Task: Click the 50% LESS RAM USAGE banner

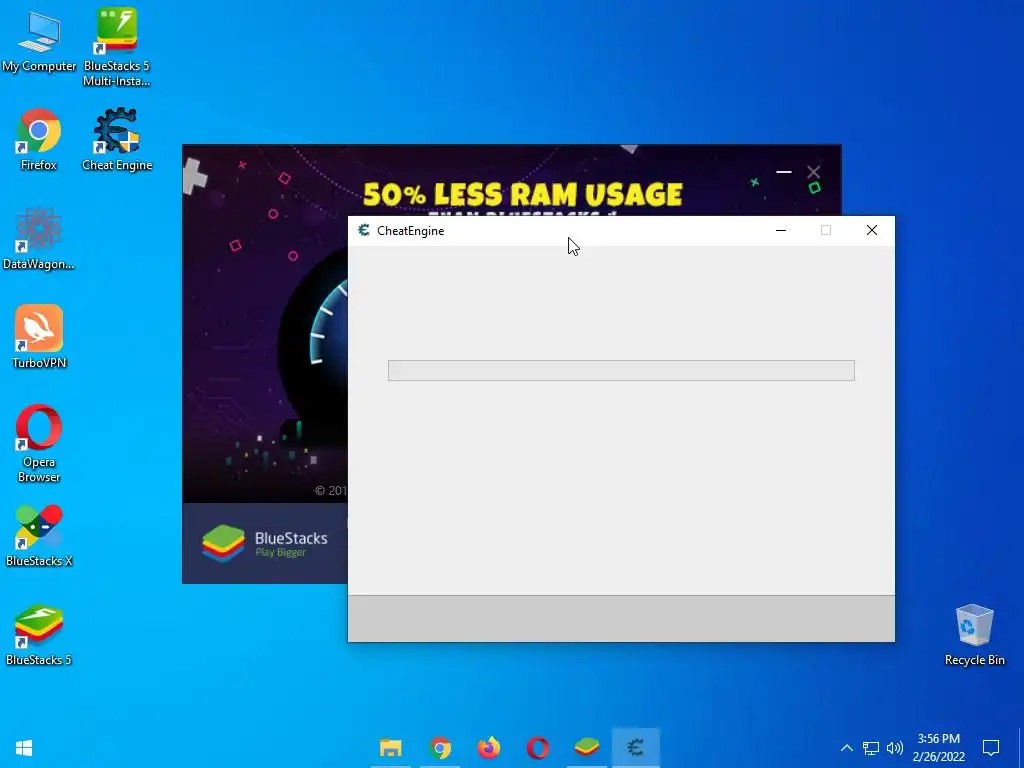Action: click(x=522, y=195)
